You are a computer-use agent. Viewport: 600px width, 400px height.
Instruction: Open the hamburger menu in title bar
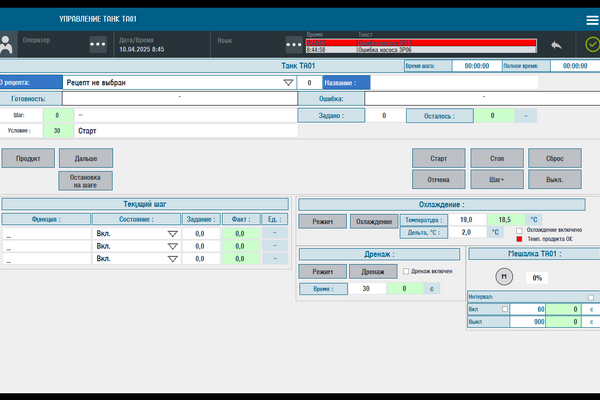[x=592, y=20]
